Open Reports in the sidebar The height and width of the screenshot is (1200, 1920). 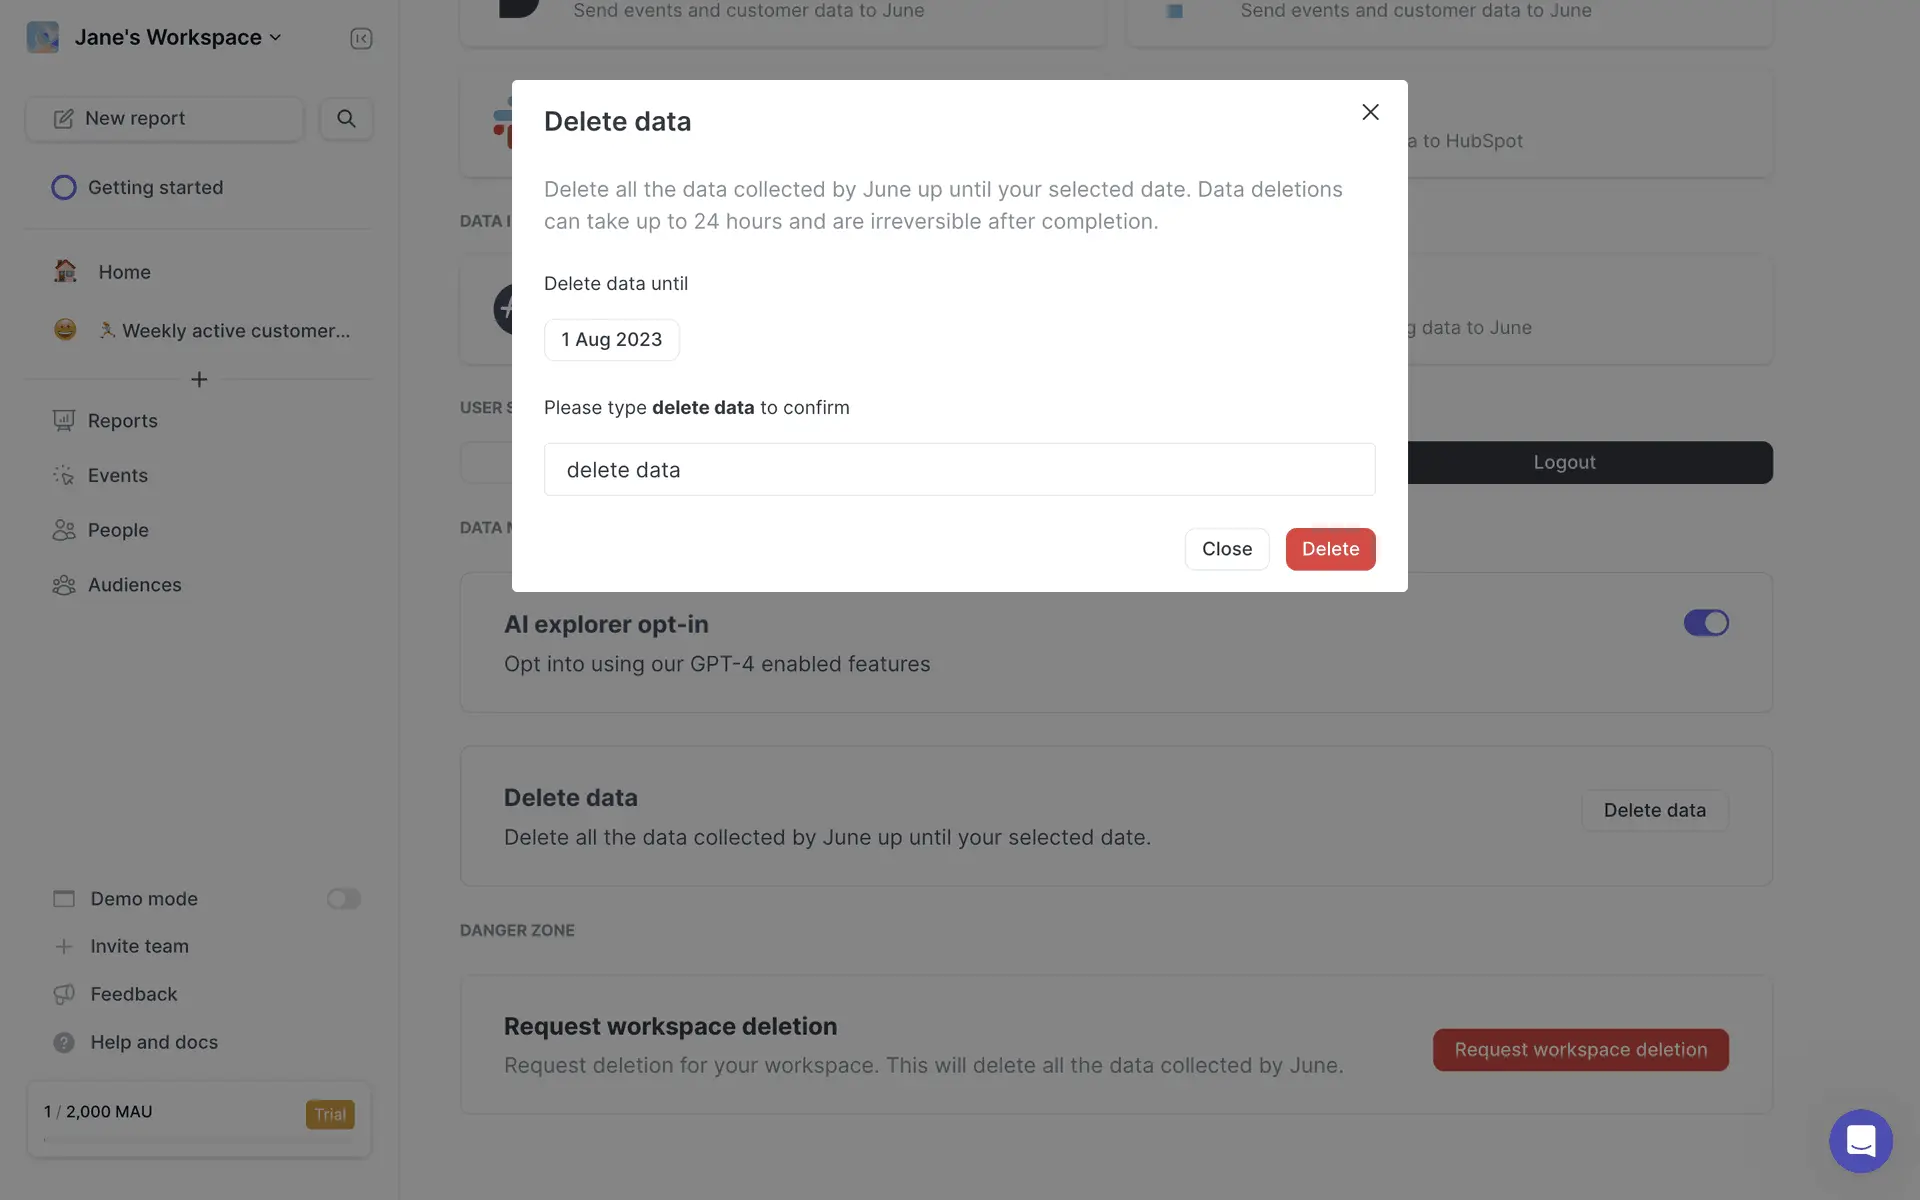click(x=122, y=421)
